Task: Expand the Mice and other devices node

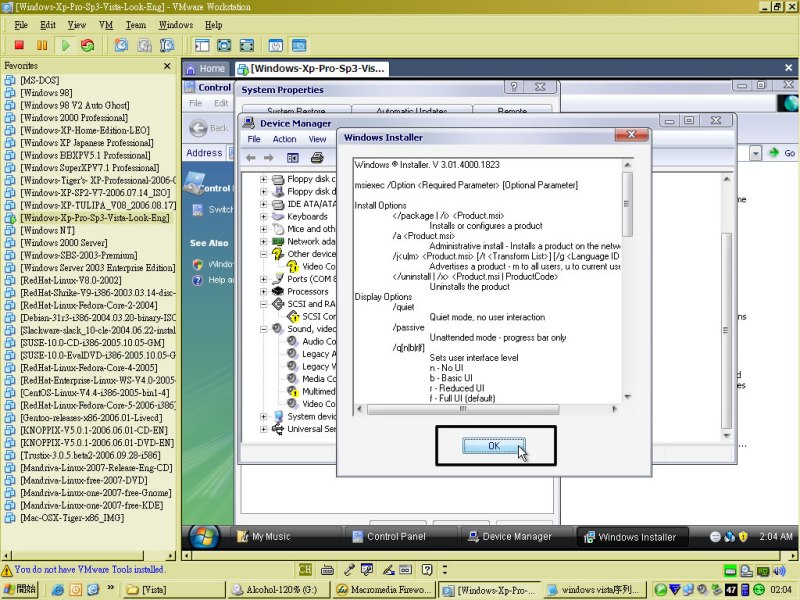Action: pyautogui.click(x=263, y=229)
